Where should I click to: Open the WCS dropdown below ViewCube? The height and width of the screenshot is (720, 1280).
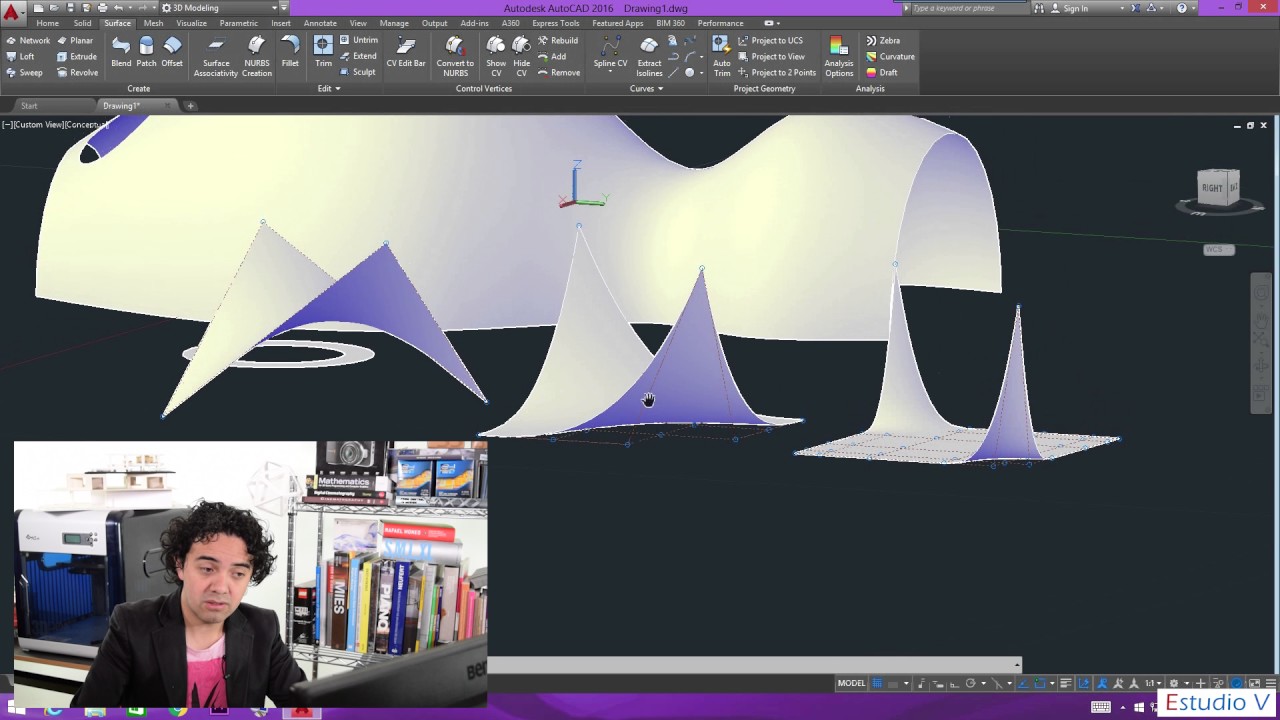click(x=1219, y=250)
